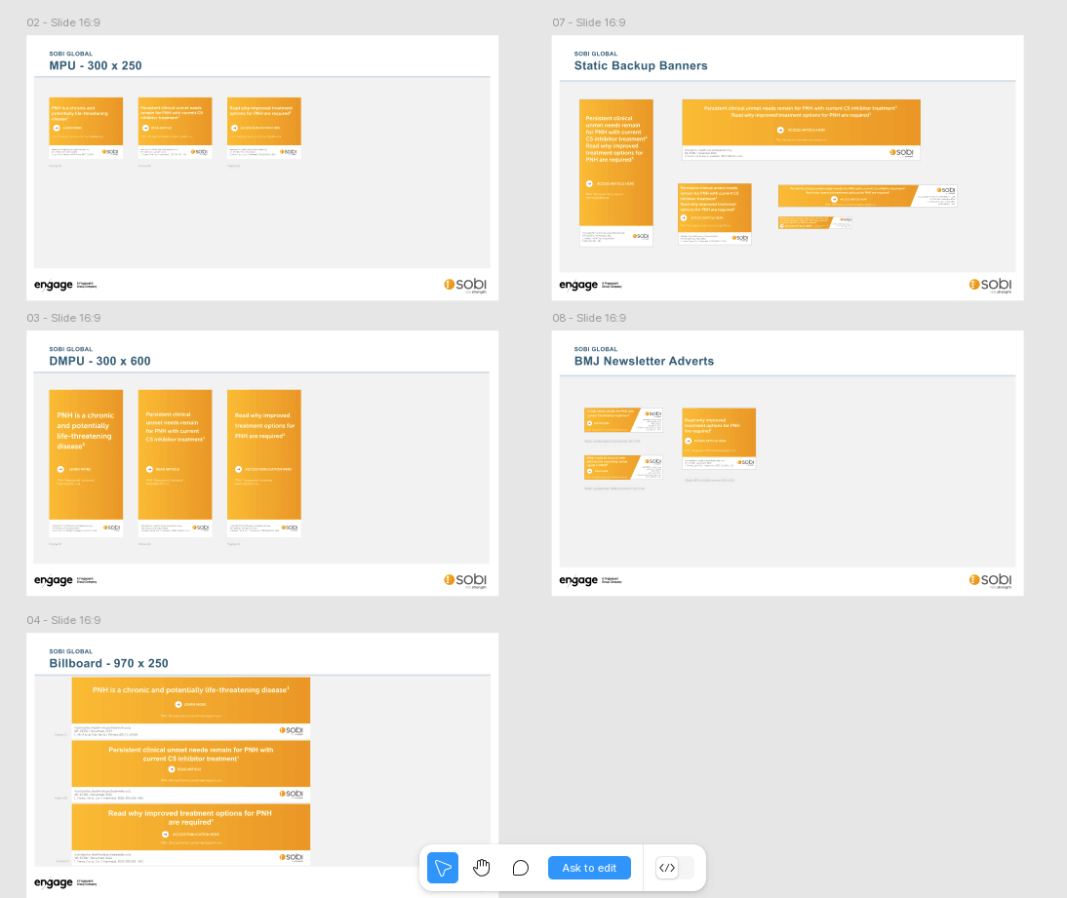This screenshot has width=1067, height=898.
Task: Activate the Comment bubble tool
Action: tap(520, 868)
